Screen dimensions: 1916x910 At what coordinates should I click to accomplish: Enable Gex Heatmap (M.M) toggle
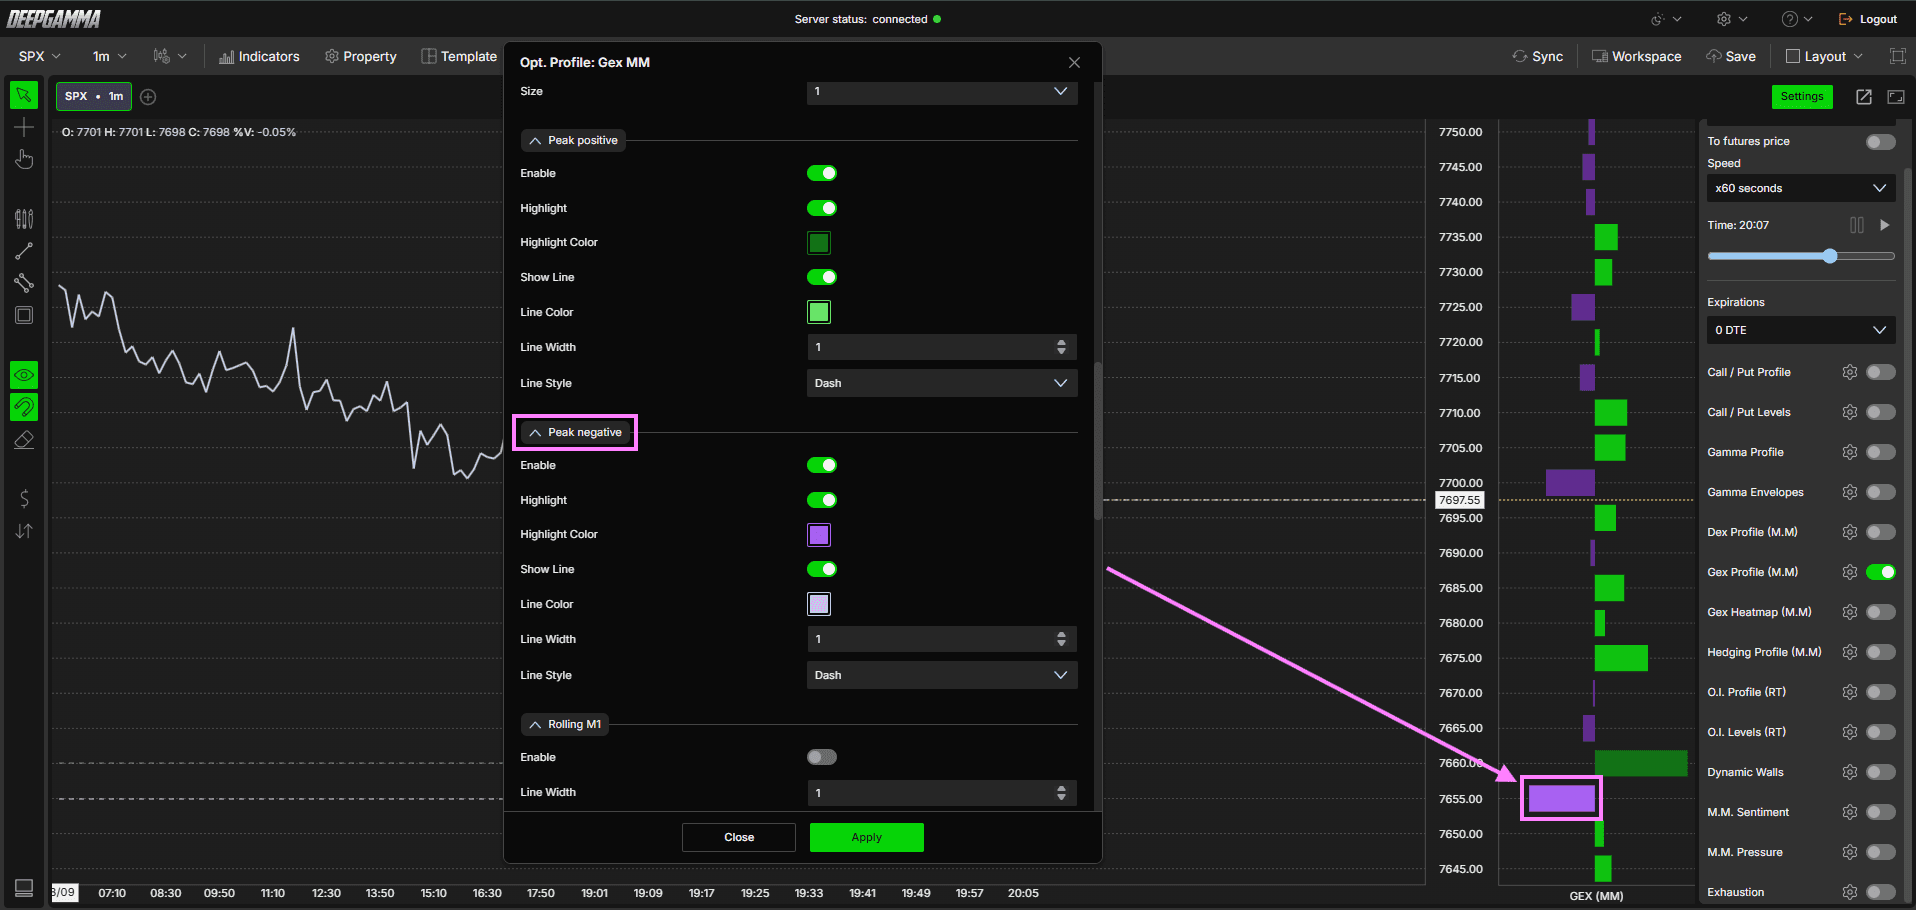(x=1881, y=612)
